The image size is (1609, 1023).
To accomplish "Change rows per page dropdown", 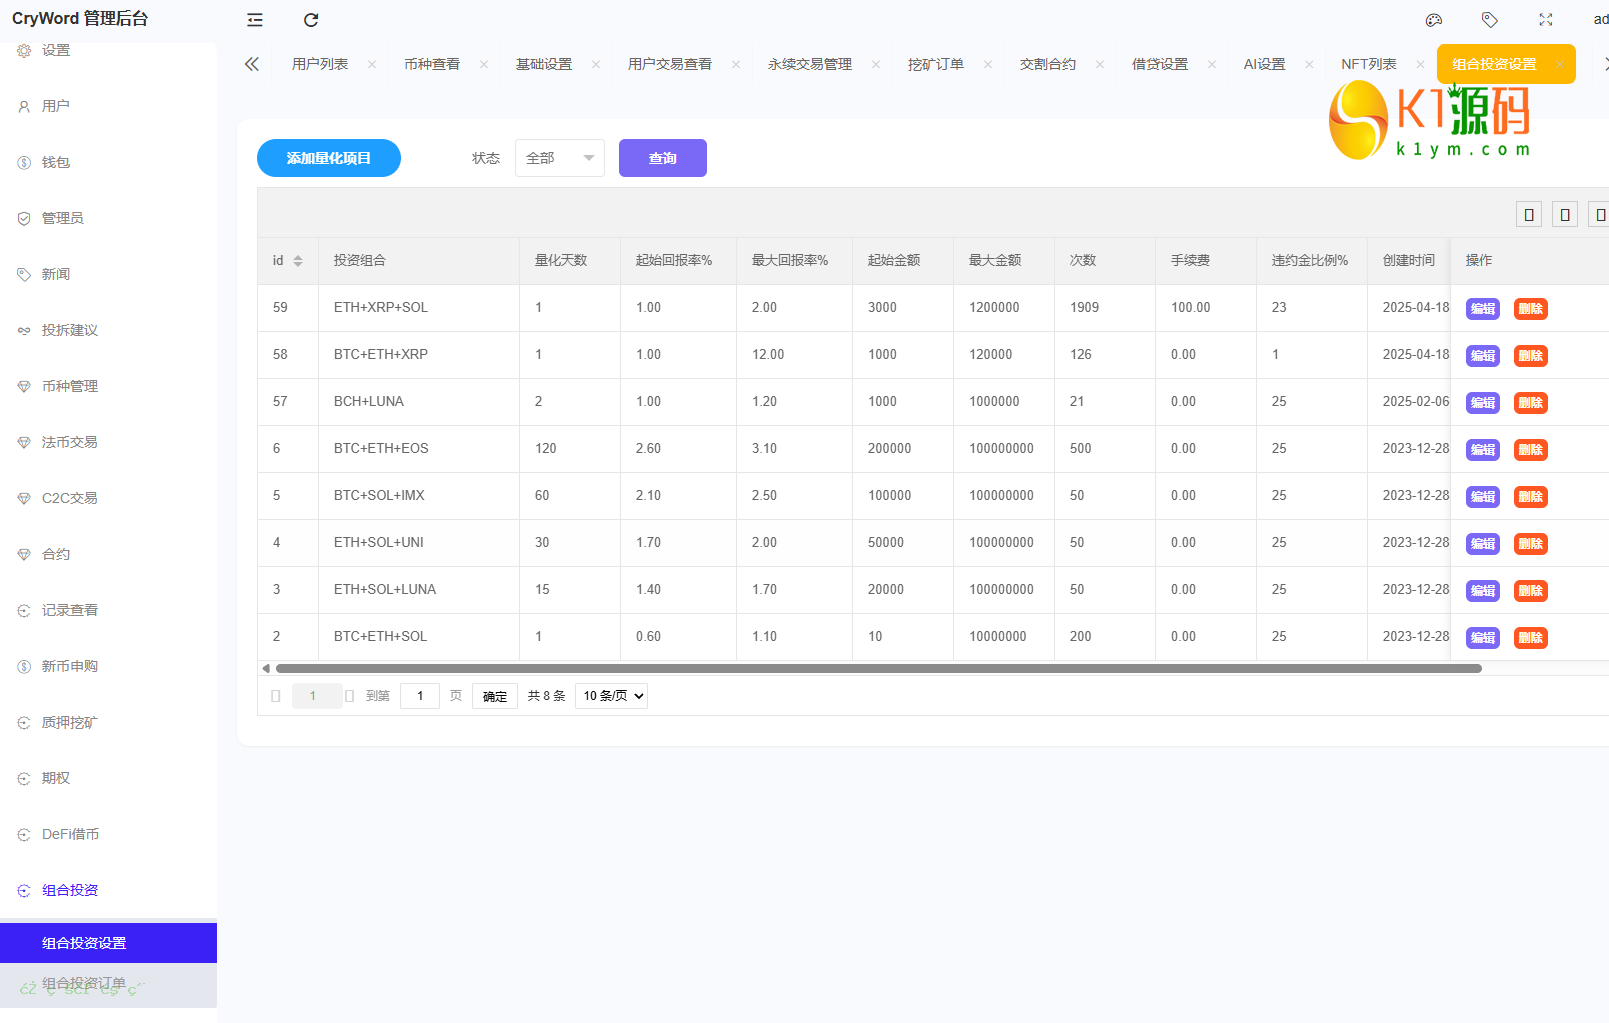I will [x=611, y=696].
